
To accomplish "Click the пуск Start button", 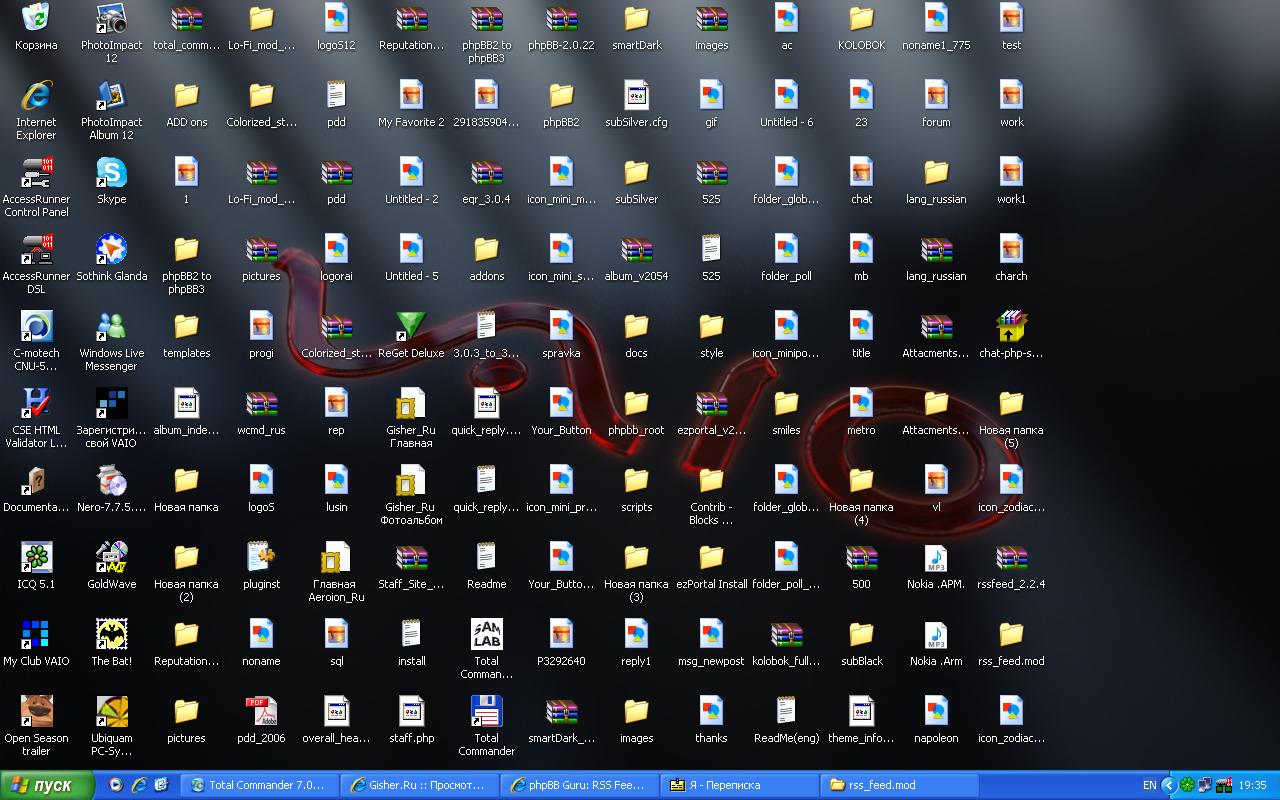I will 47,785.
